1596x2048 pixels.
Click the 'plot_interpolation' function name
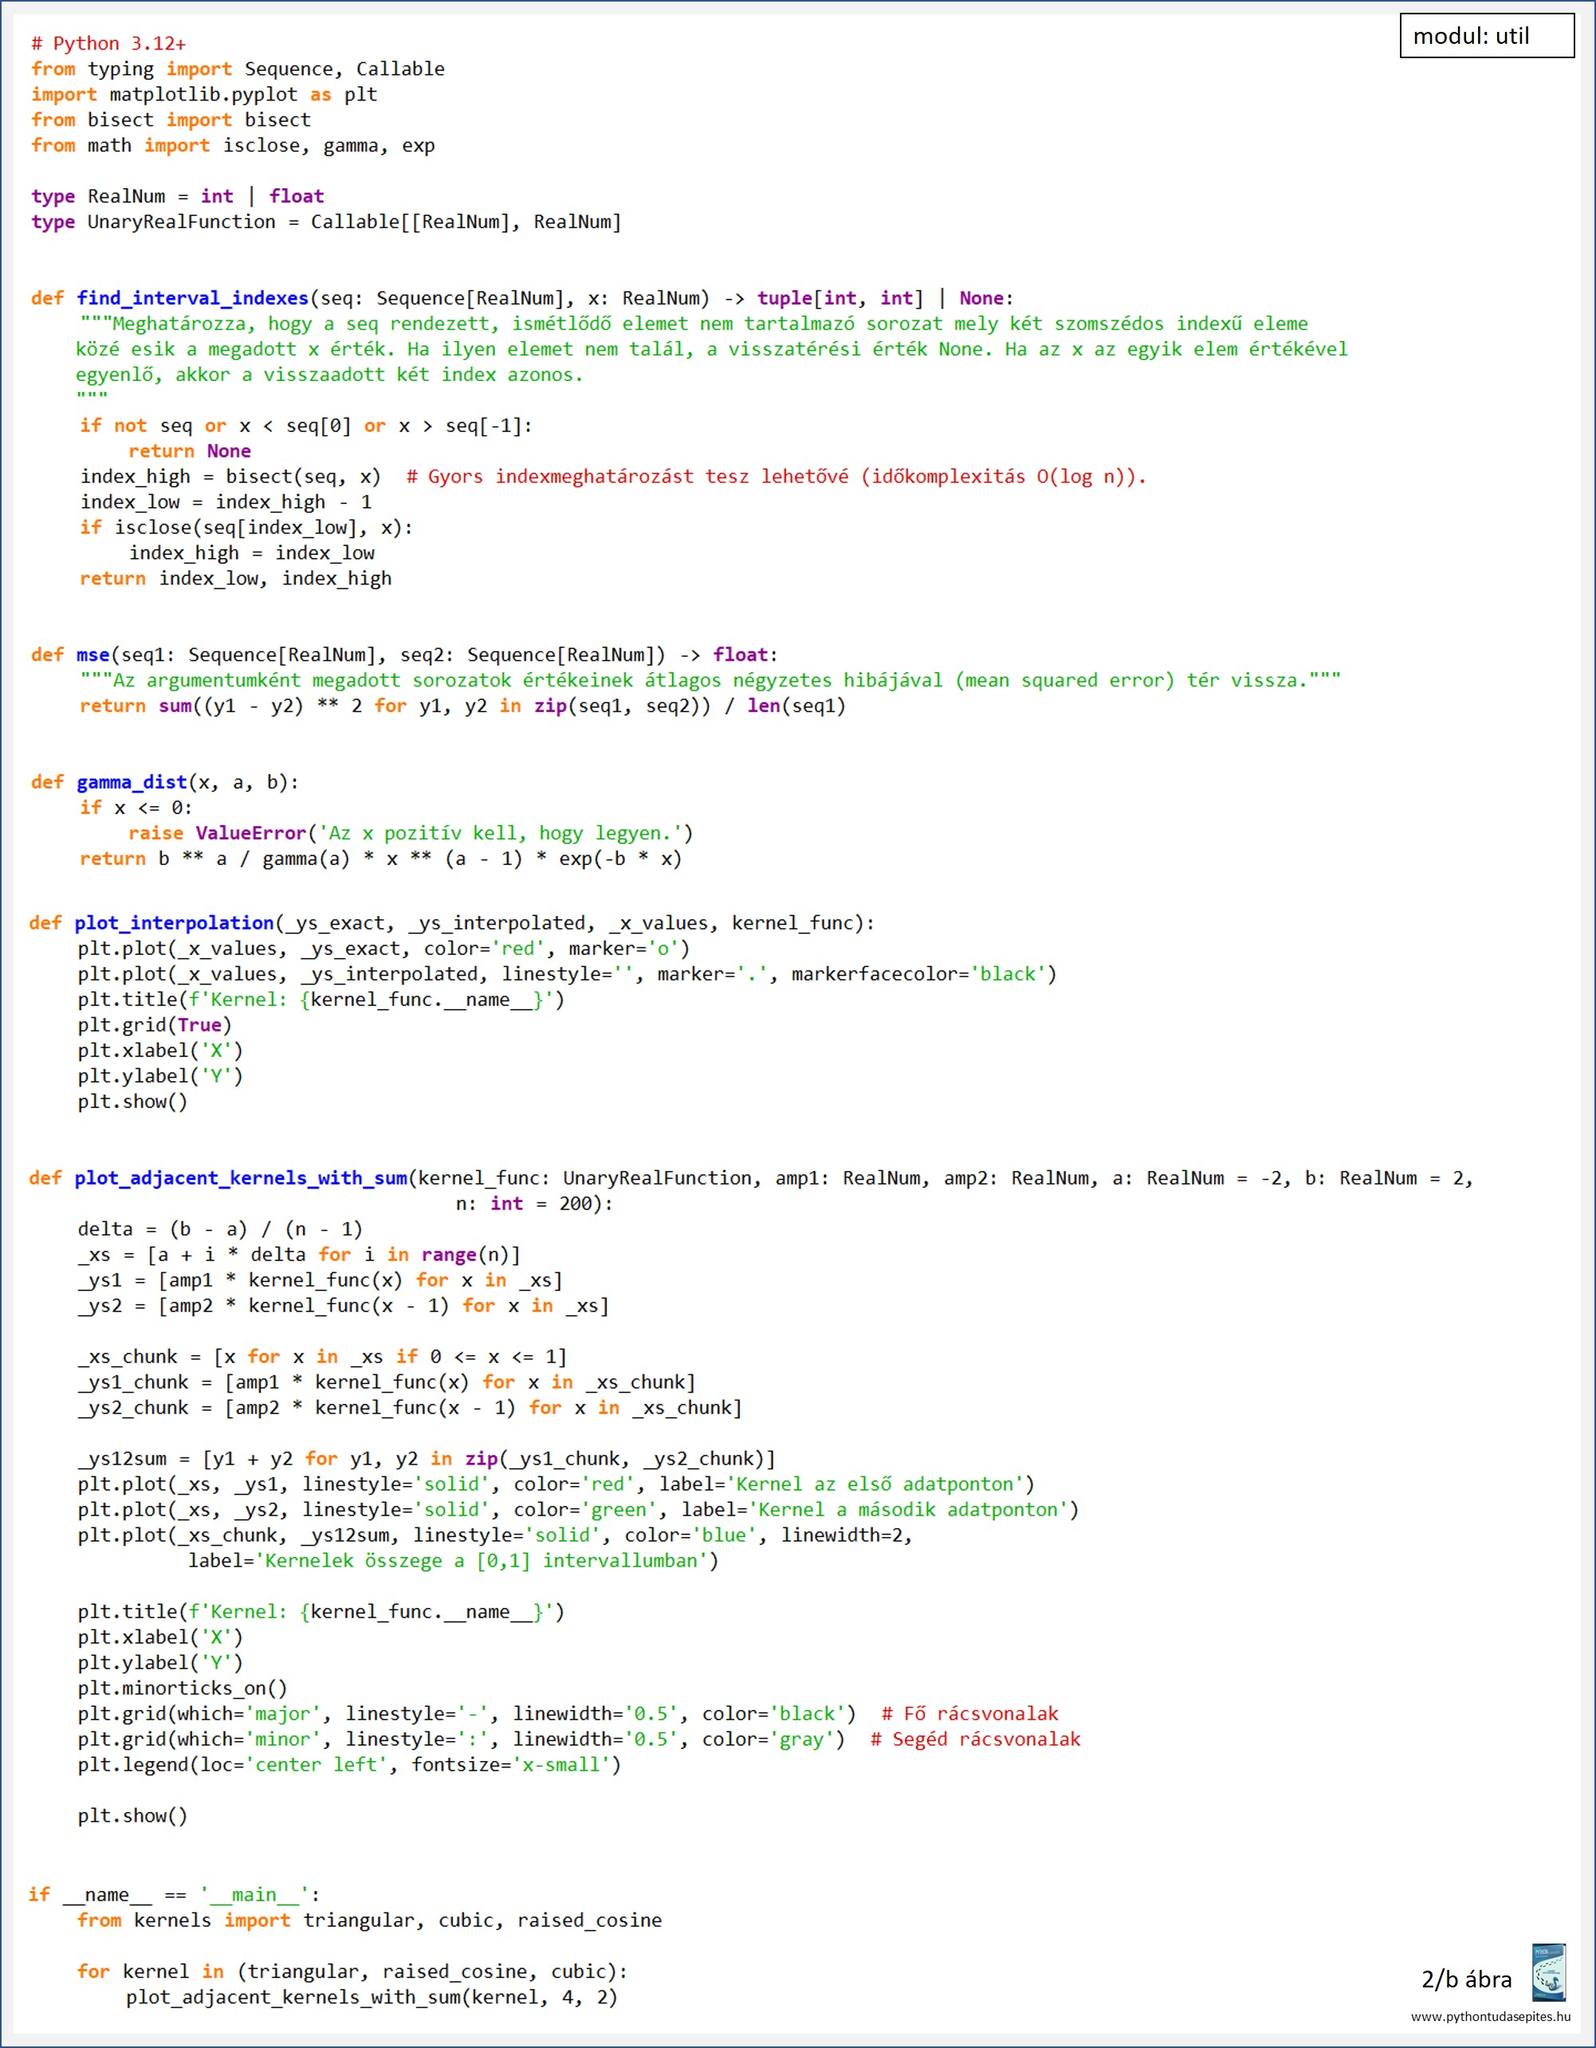[175, 923]
